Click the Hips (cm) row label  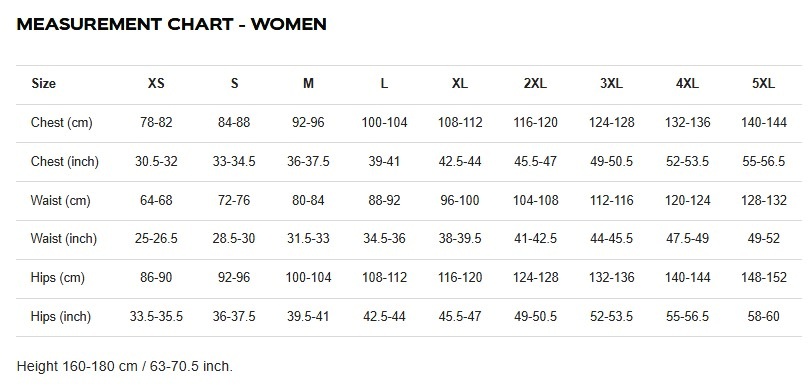(58, 278)
